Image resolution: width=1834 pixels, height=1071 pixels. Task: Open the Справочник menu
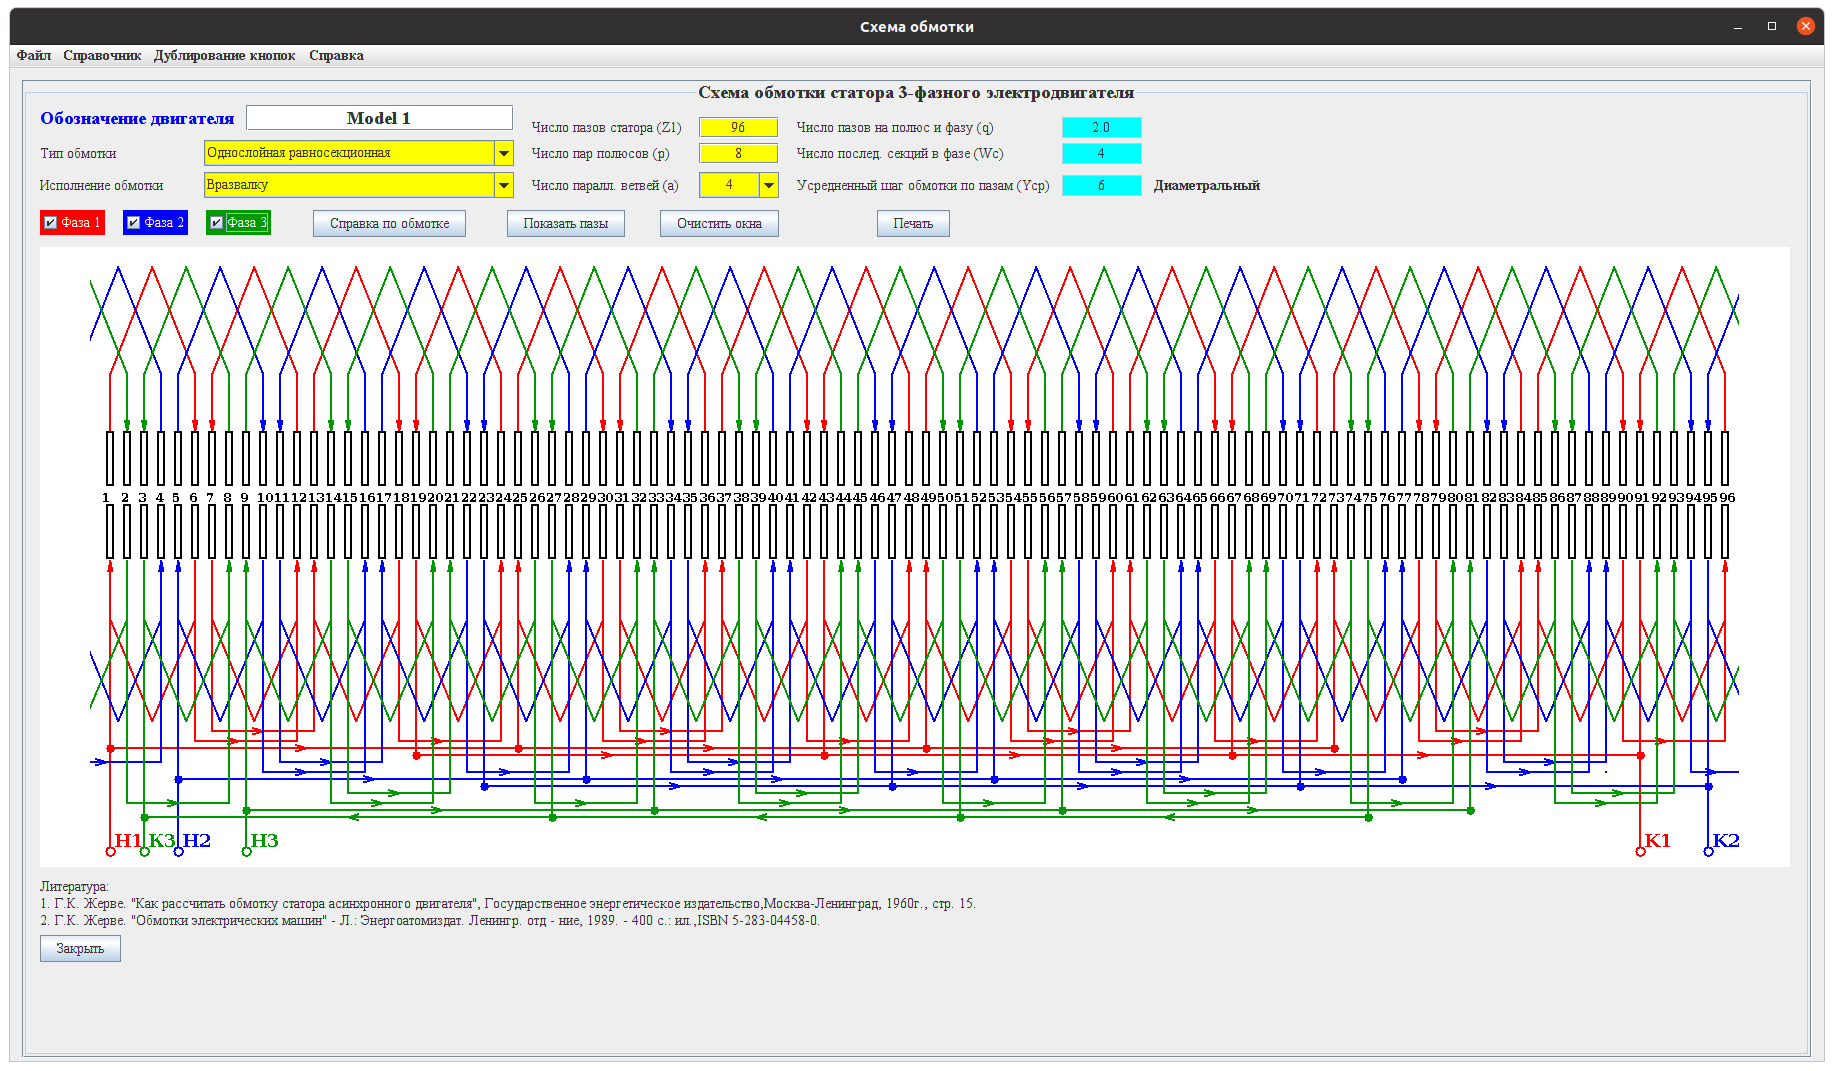(102, 56)
